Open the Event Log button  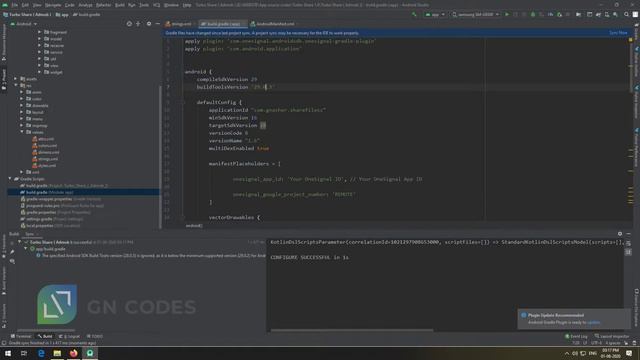pyautogui.click(x=576, y=336)
